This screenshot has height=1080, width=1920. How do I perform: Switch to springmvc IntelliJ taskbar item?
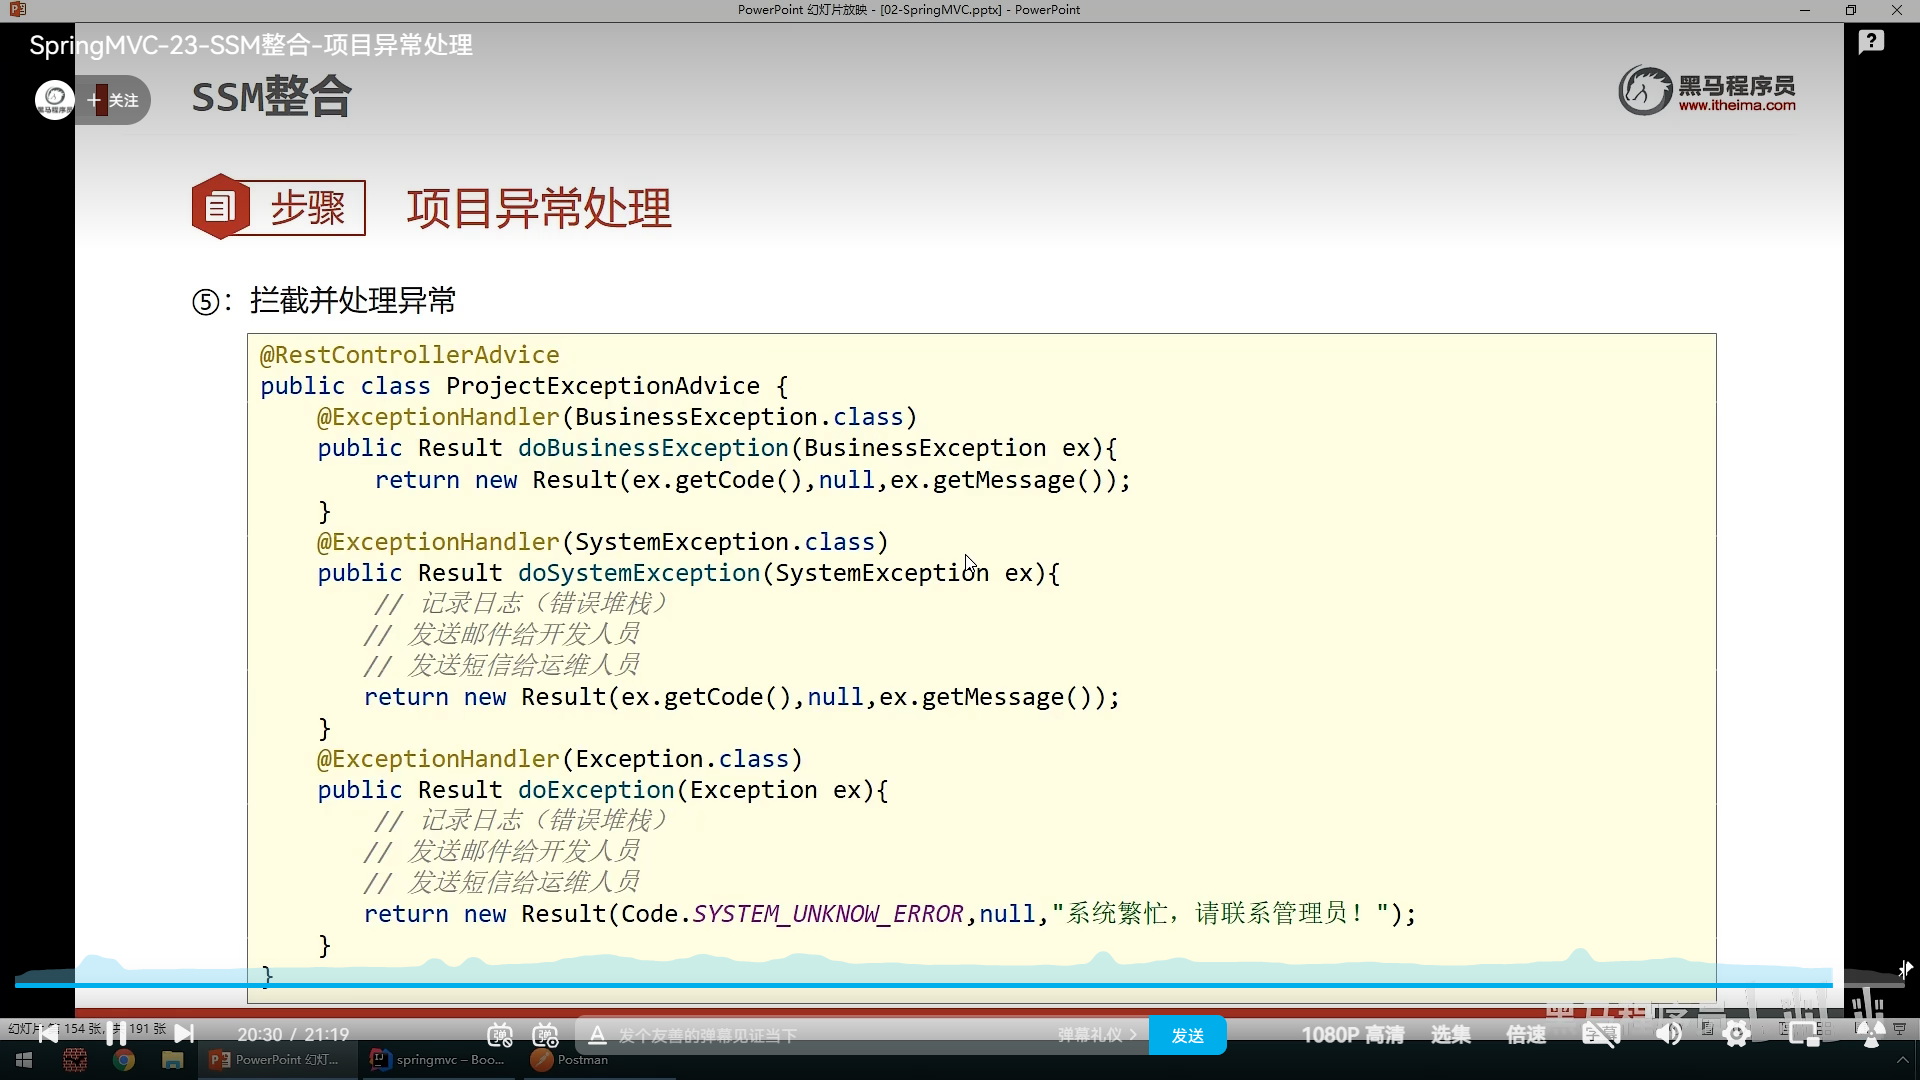438,1060
